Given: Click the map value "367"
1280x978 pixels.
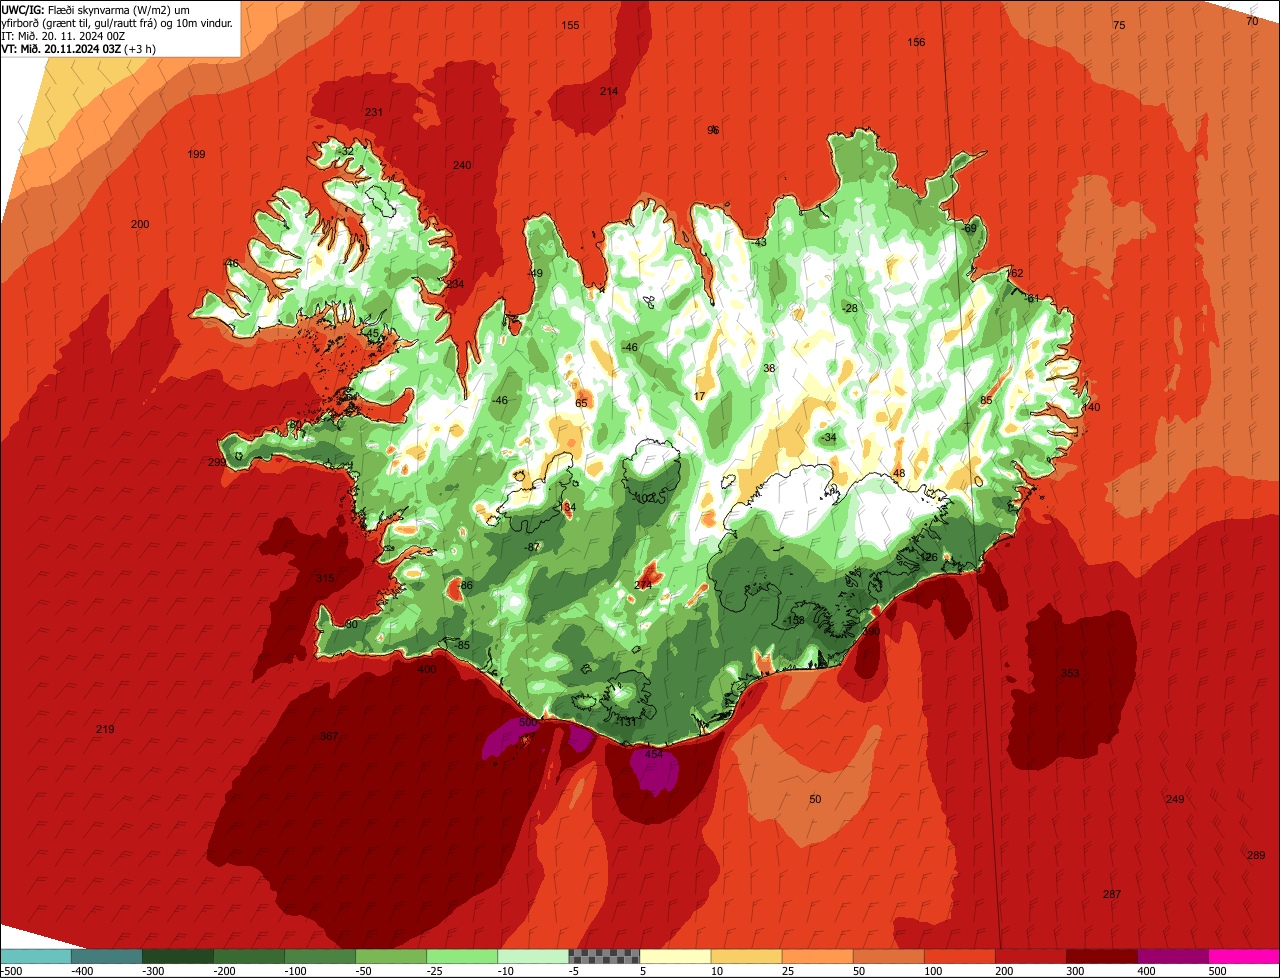Looking at the screenshot, I should (329, 736).
